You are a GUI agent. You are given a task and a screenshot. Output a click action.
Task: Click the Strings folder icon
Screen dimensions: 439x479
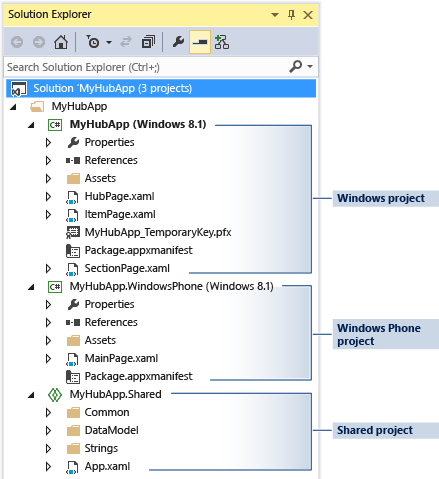coord(73,449)
